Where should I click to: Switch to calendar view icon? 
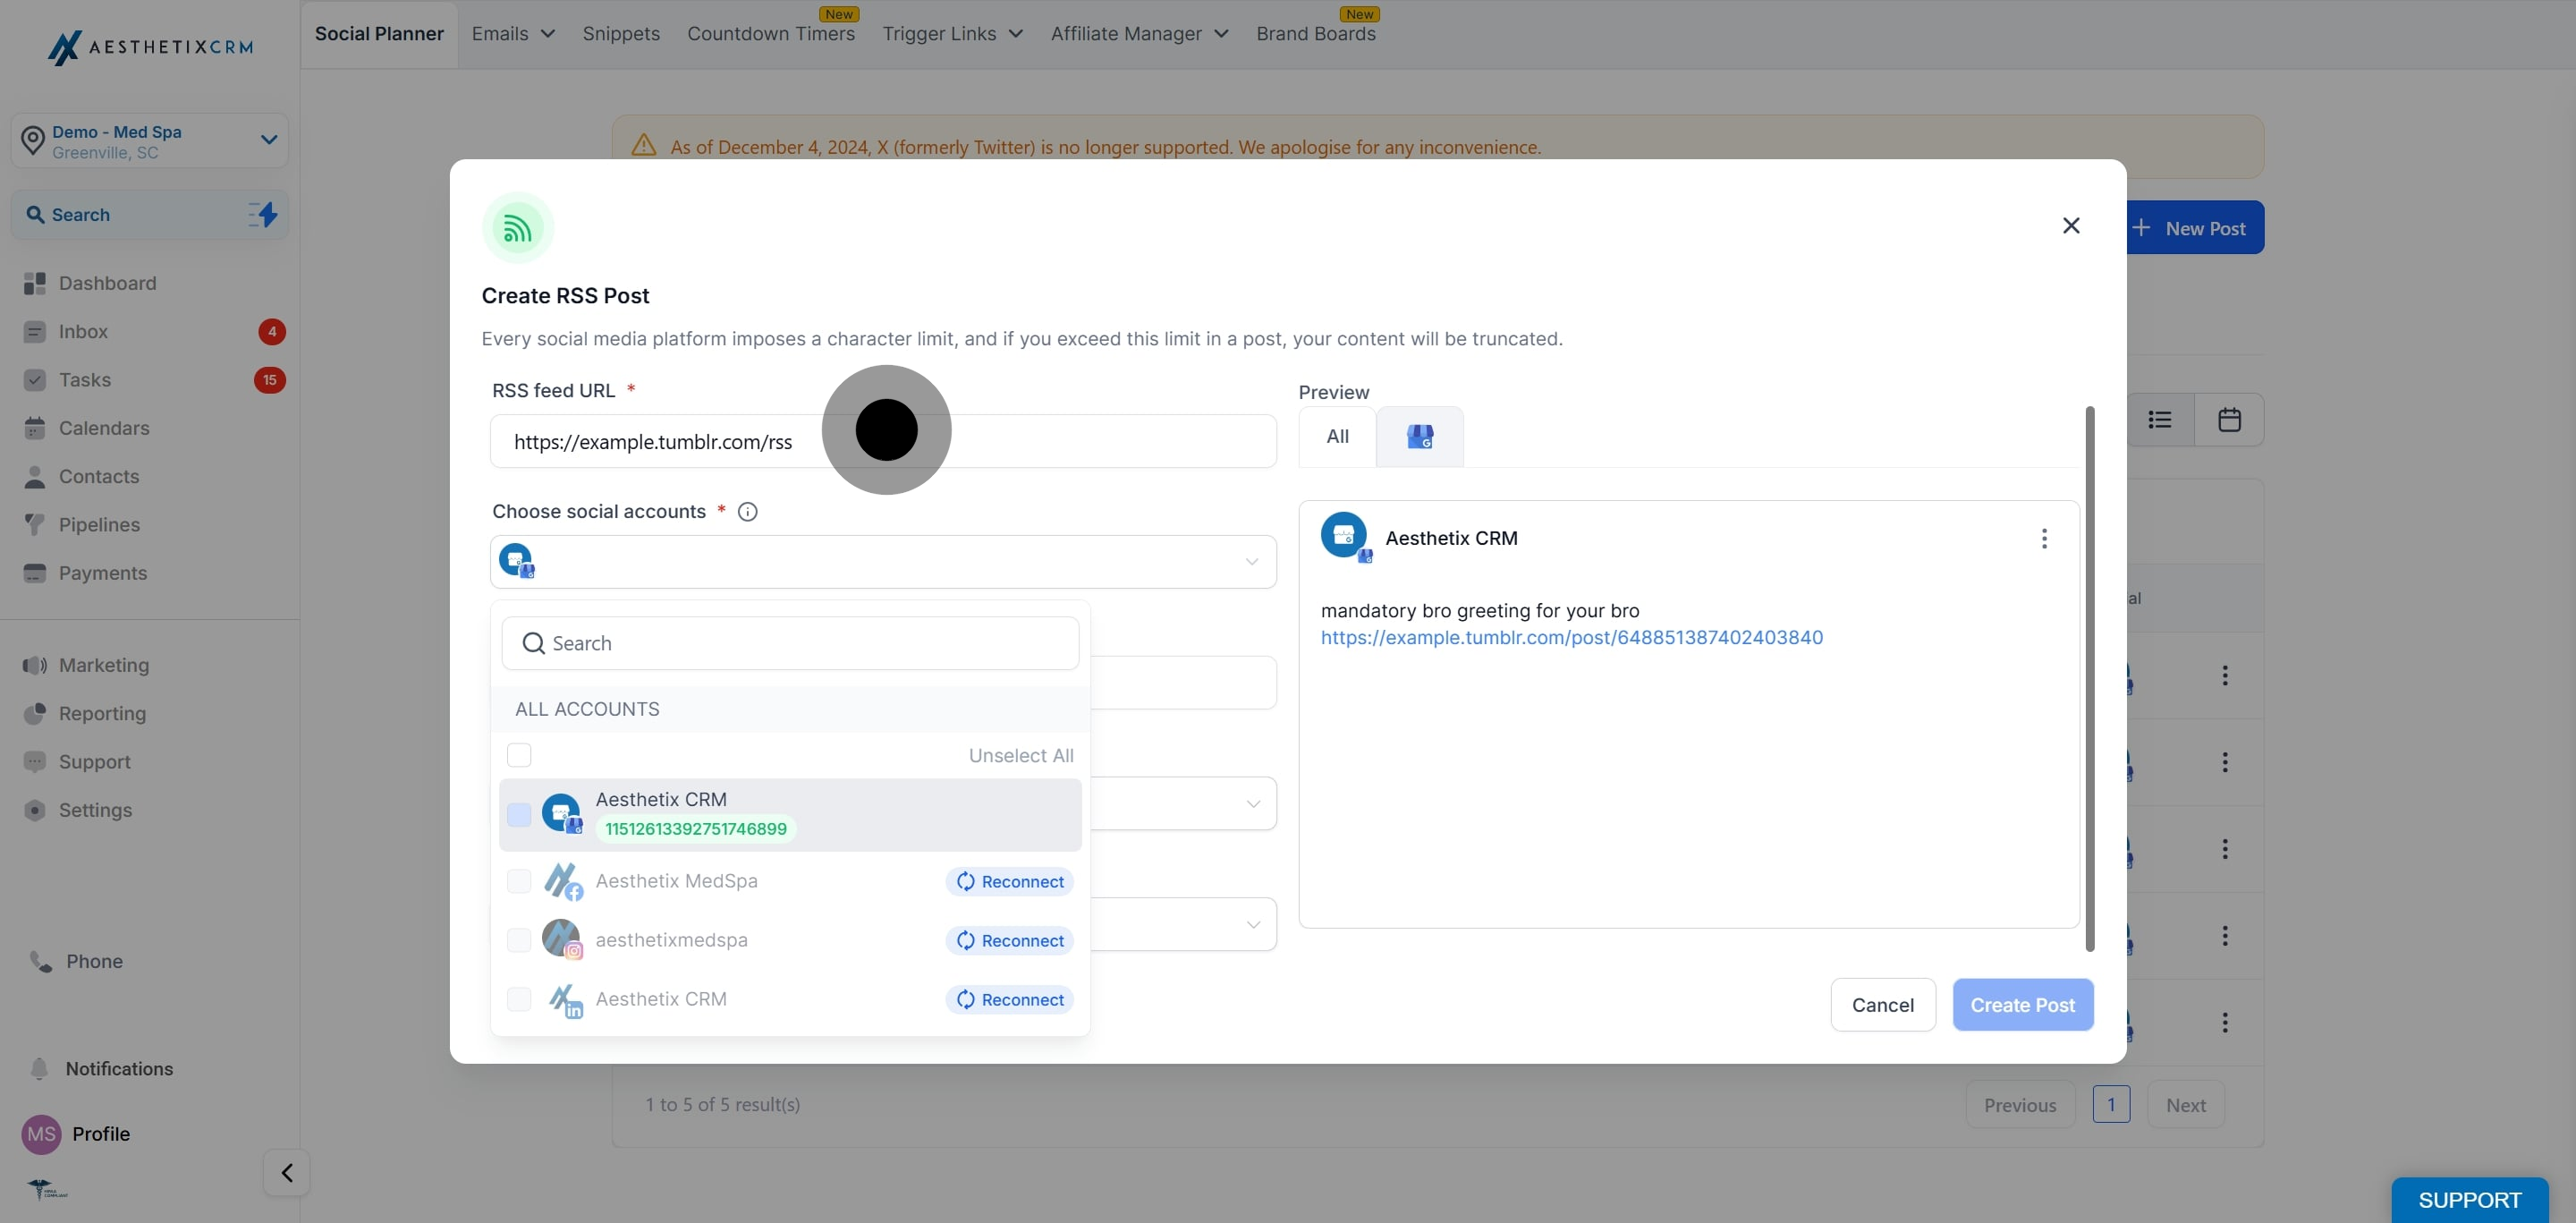coord(2229,420)
